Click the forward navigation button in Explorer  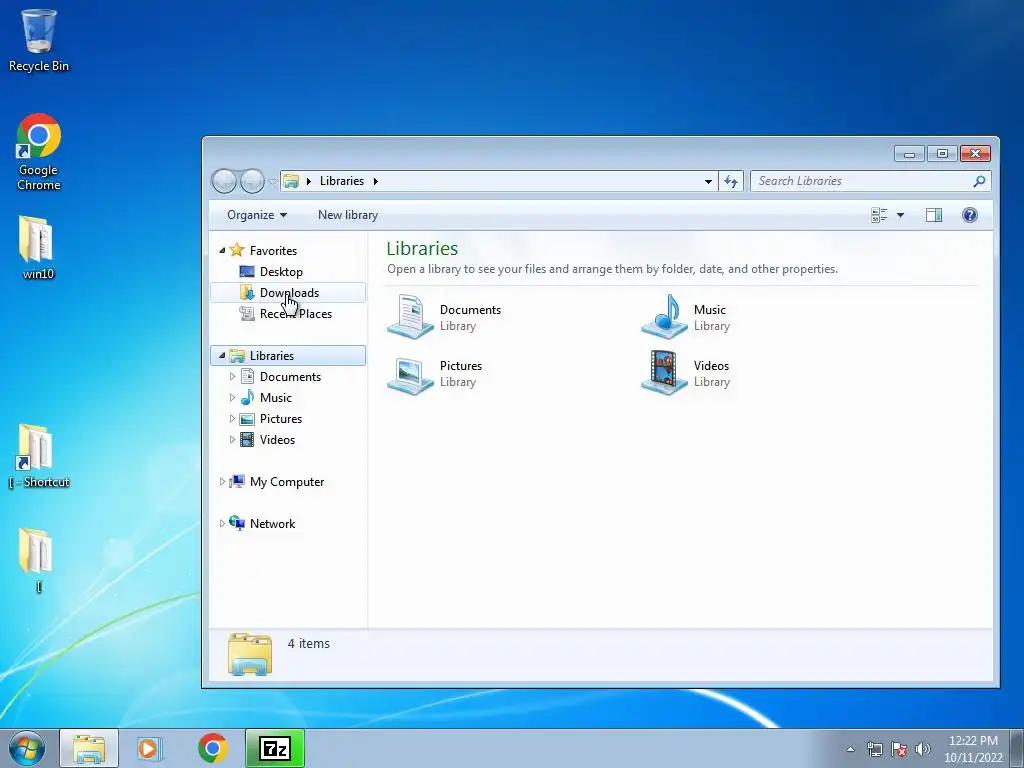coord(252,181)
